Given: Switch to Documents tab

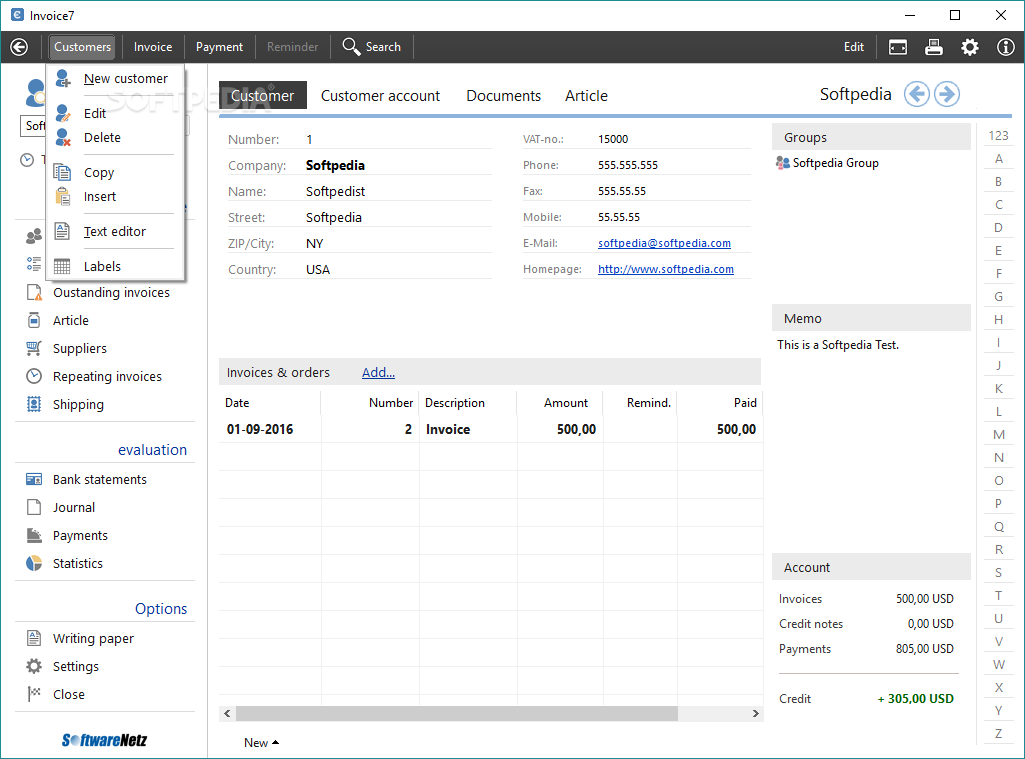Looking at the screenshot, I should [x=503, y=95].
